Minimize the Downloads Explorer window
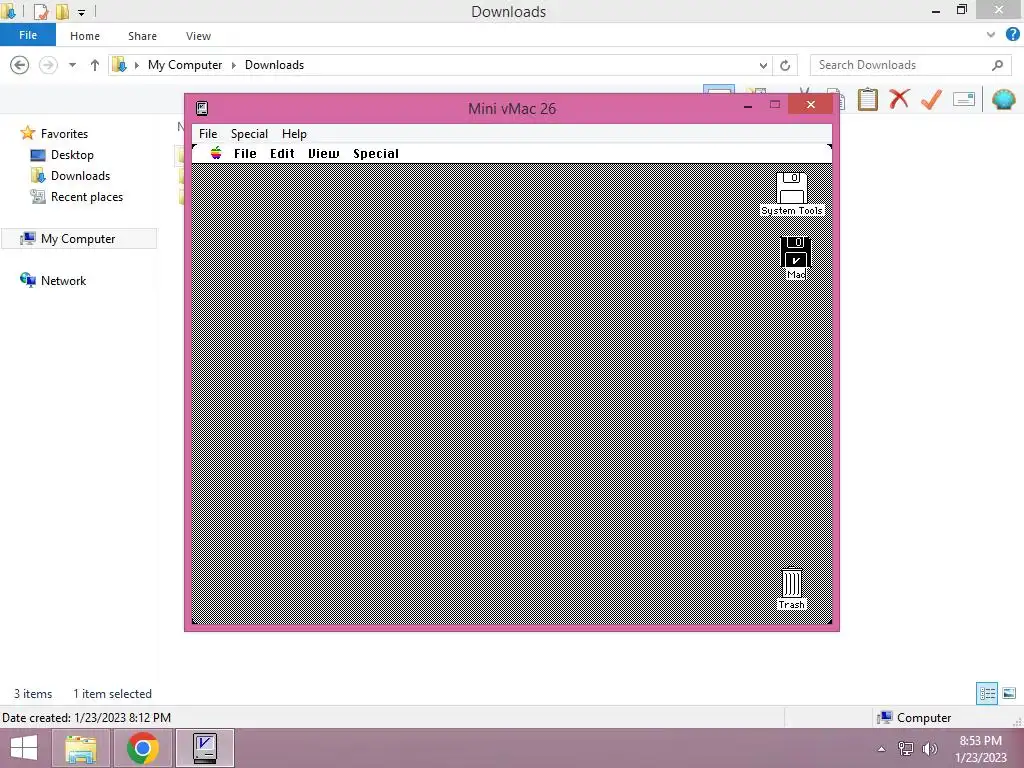Screen dimensions: 1024x768 pyautogui.click(x=936, y=11)
